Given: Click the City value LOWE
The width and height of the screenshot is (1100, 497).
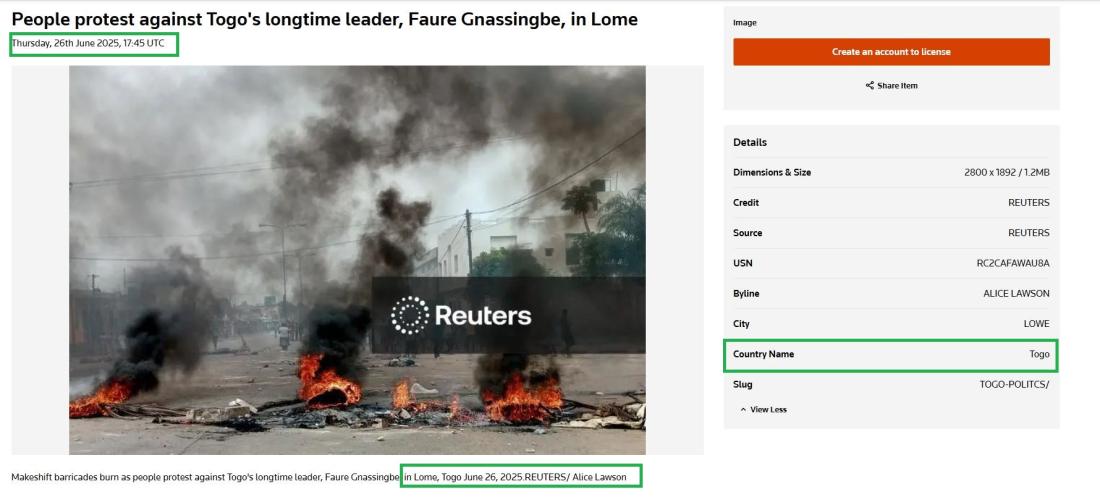Looking at the screenshot, I should [1036, 324].
